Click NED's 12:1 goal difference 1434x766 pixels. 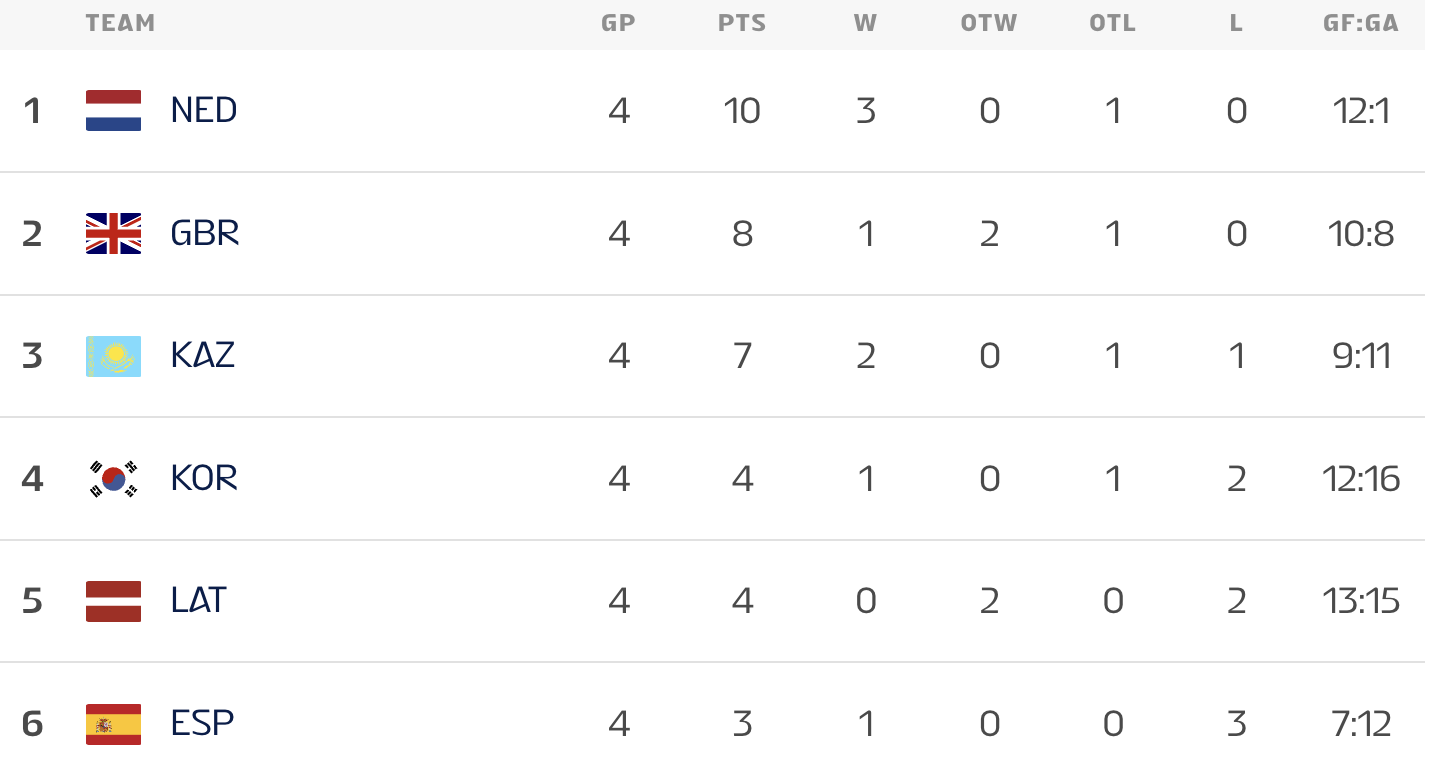(1362, 110)
